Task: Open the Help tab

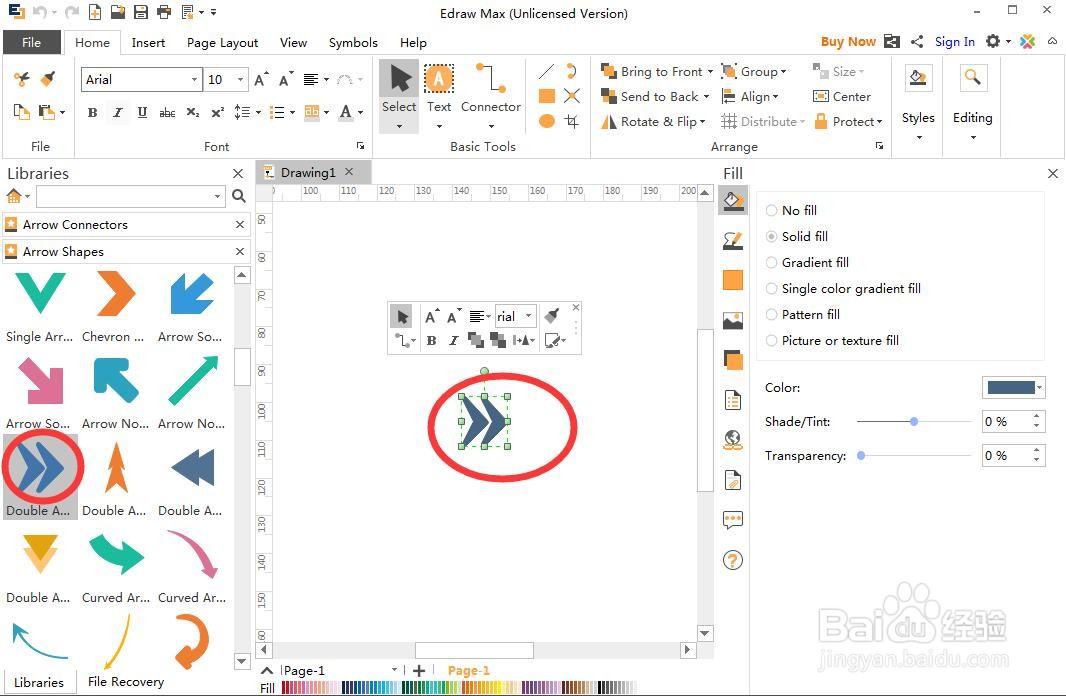Action: (413, 42)
